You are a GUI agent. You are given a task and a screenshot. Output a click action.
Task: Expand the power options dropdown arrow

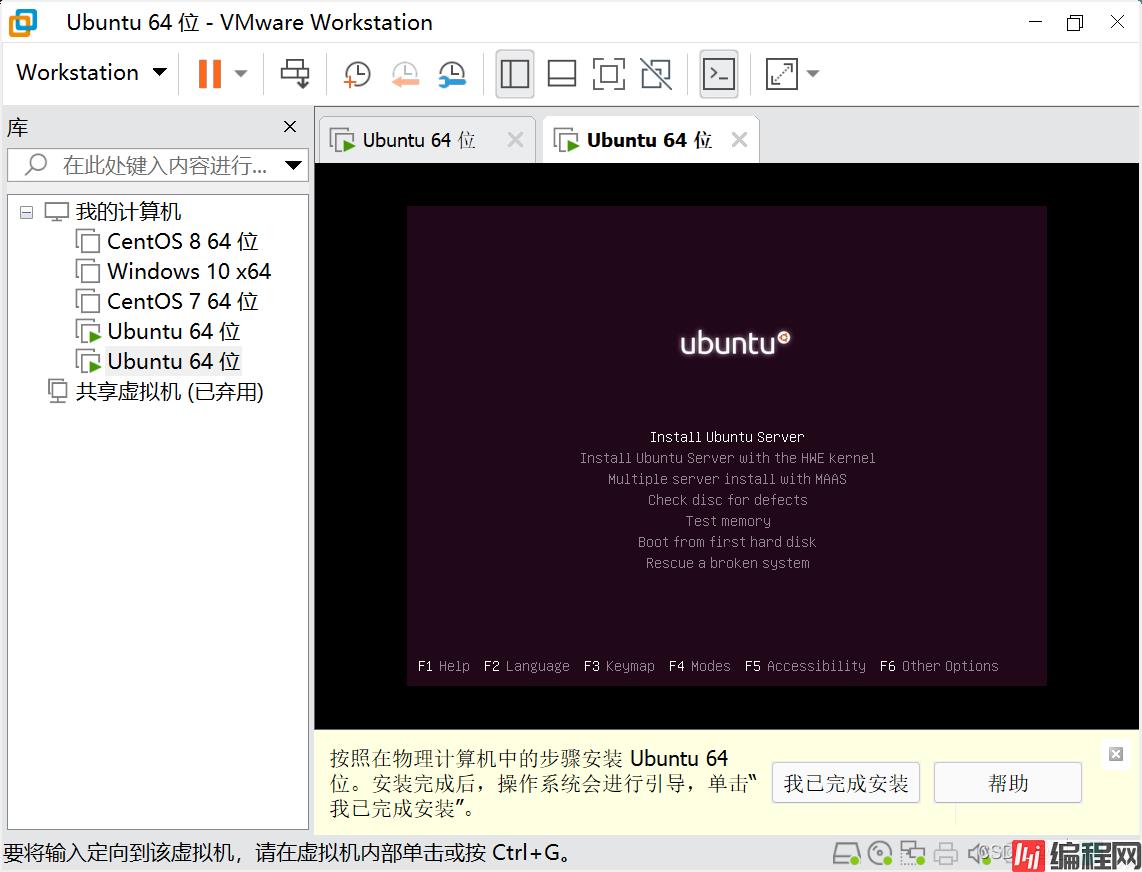coord(241,73)
